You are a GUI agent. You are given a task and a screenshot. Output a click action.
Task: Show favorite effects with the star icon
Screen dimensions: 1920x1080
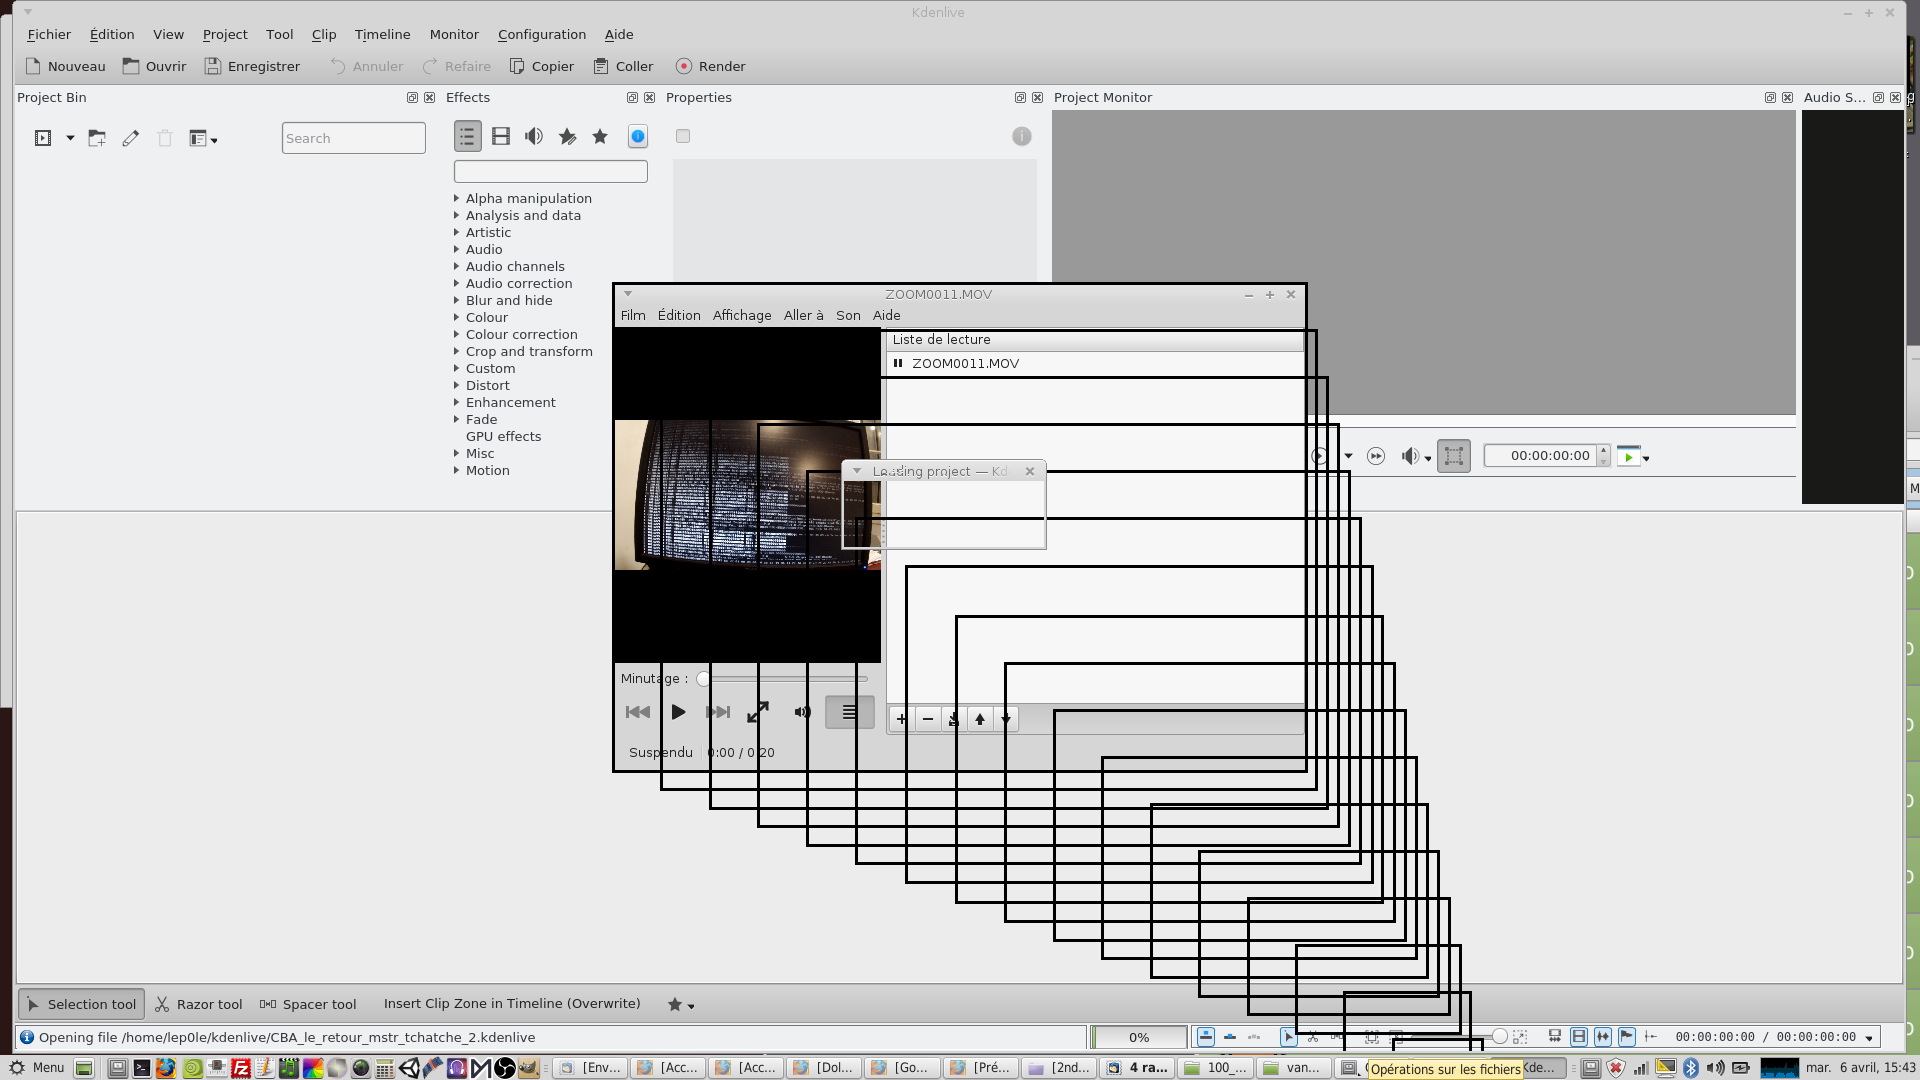point(600,136)
